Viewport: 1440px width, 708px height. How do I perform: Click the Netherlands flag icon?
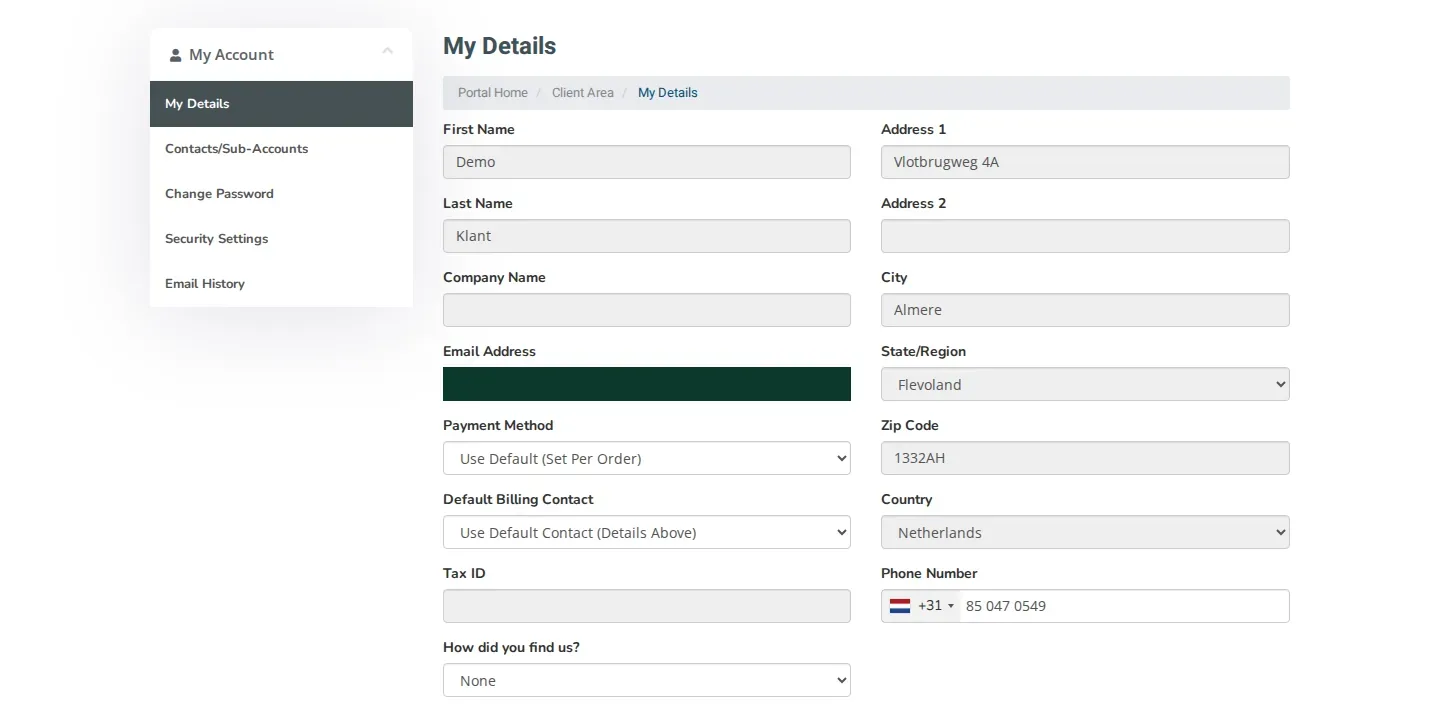[900, 606]
